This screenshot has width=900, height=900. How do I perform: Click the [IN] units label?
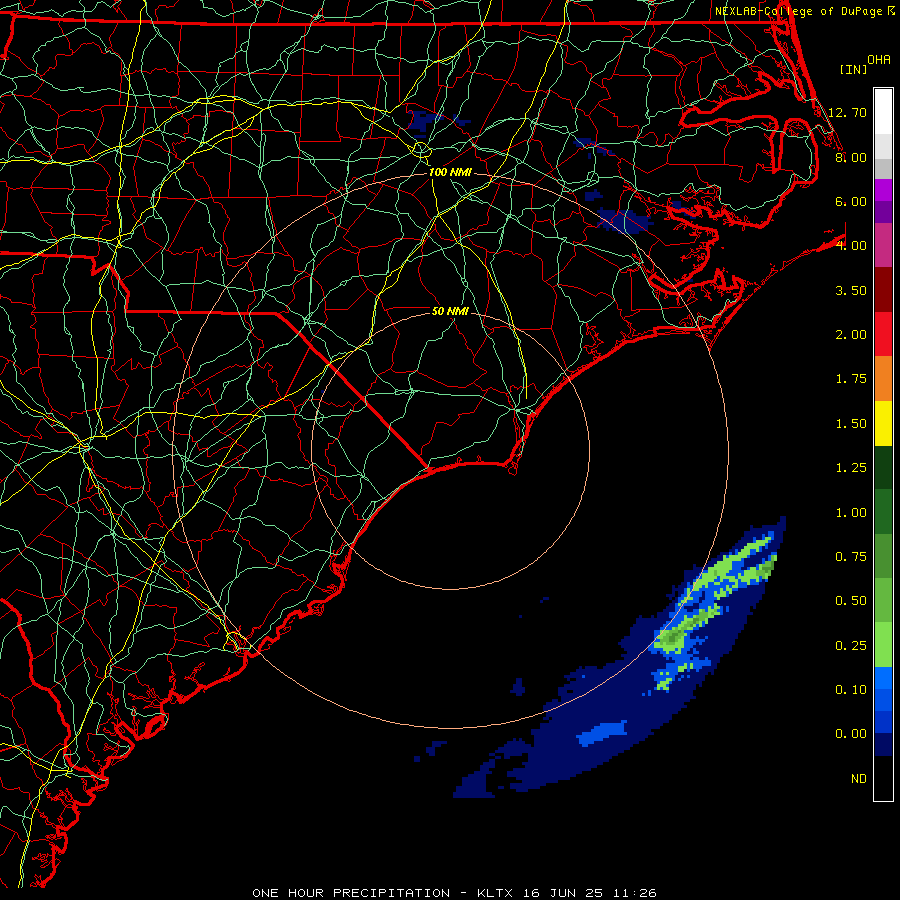[x=854, y=69]
